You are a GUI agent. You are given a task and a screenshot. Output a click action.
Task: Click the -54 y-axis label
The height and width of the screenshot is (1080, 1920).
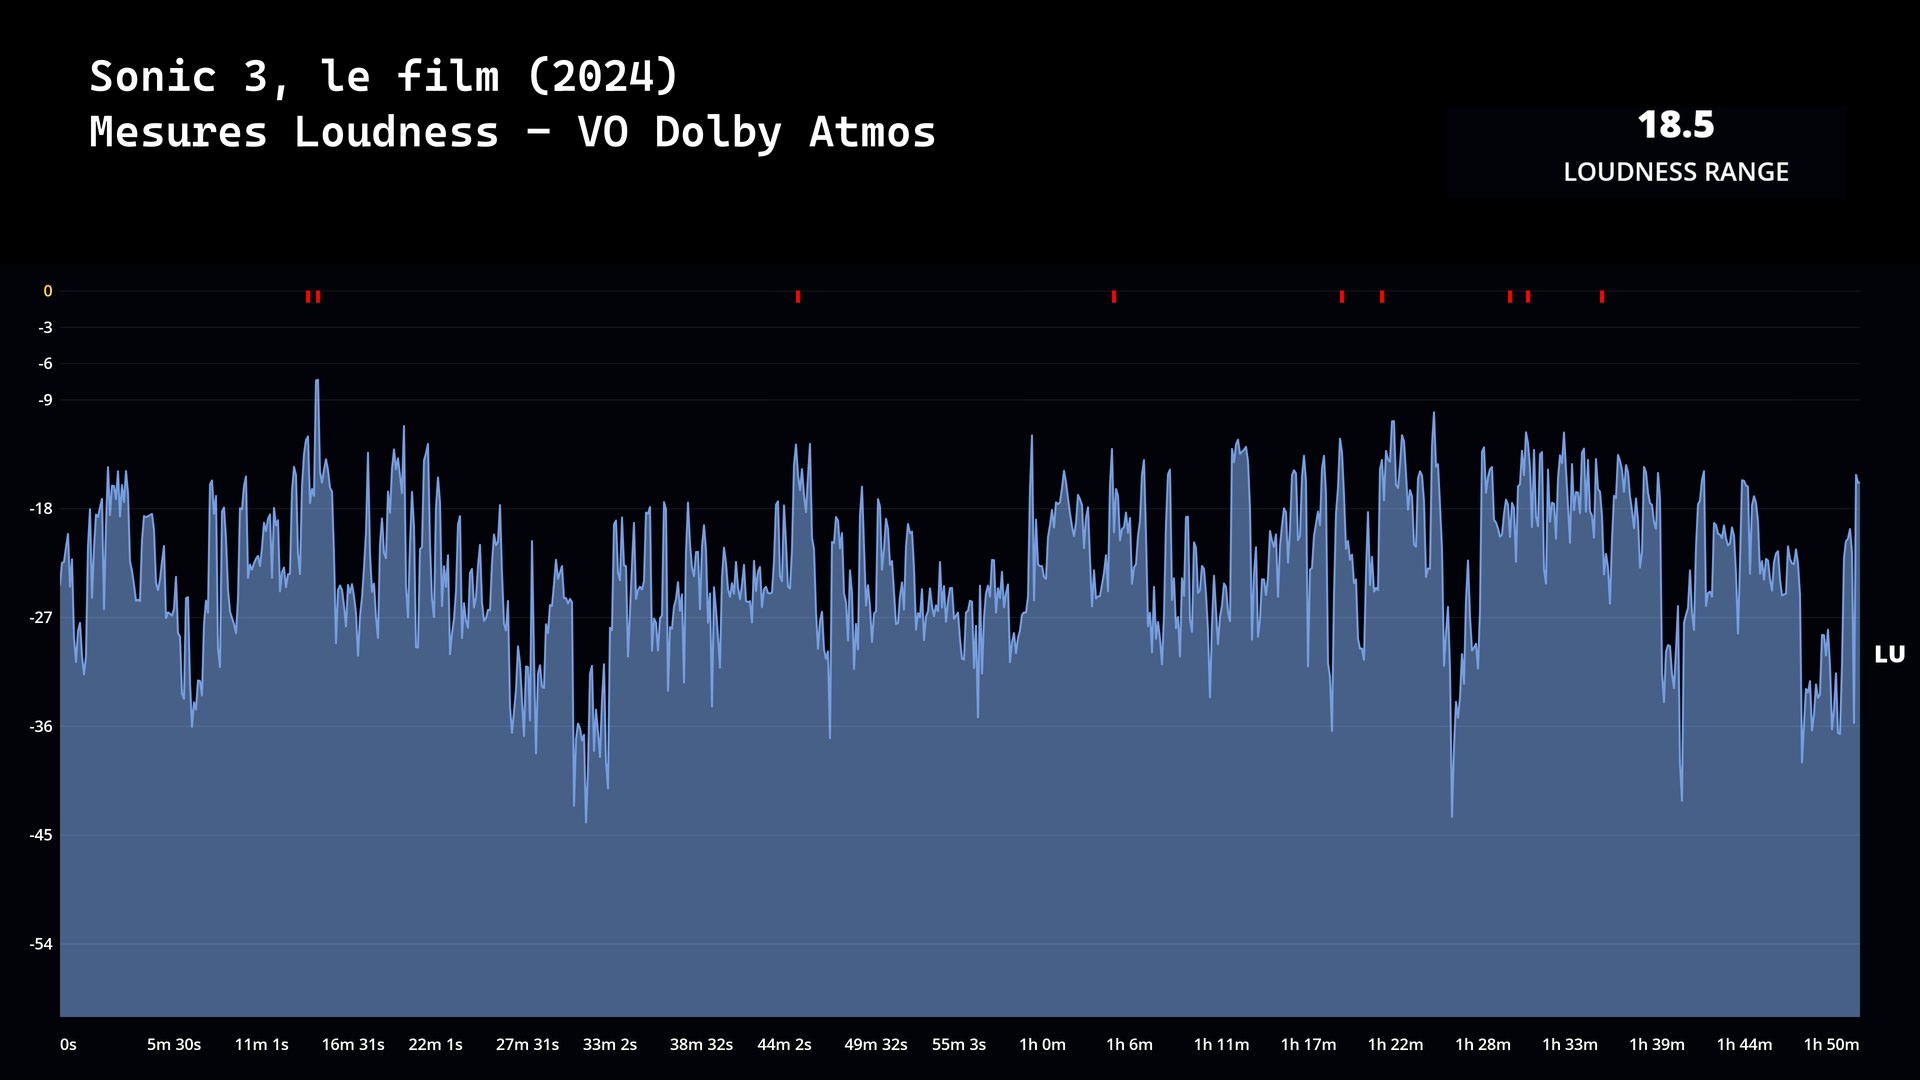click(x=41, y=944)
